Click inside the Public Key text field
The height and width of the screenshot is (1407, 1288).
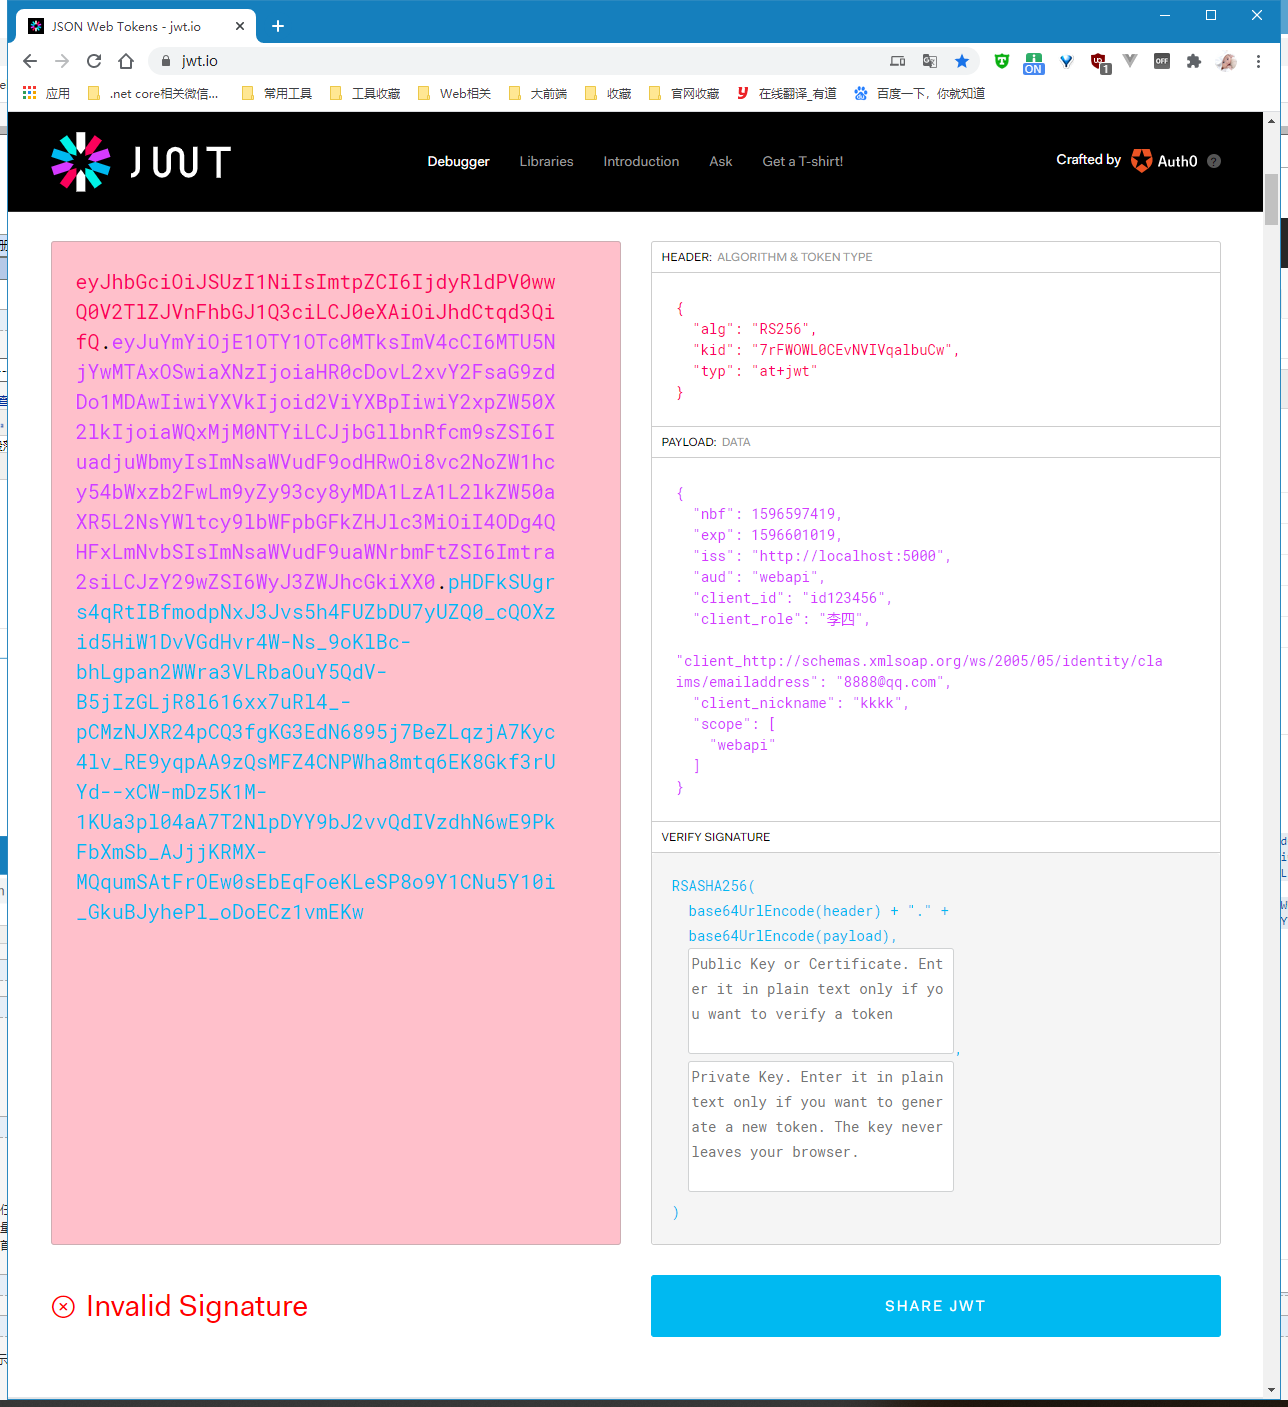[x=819, y=1000]
